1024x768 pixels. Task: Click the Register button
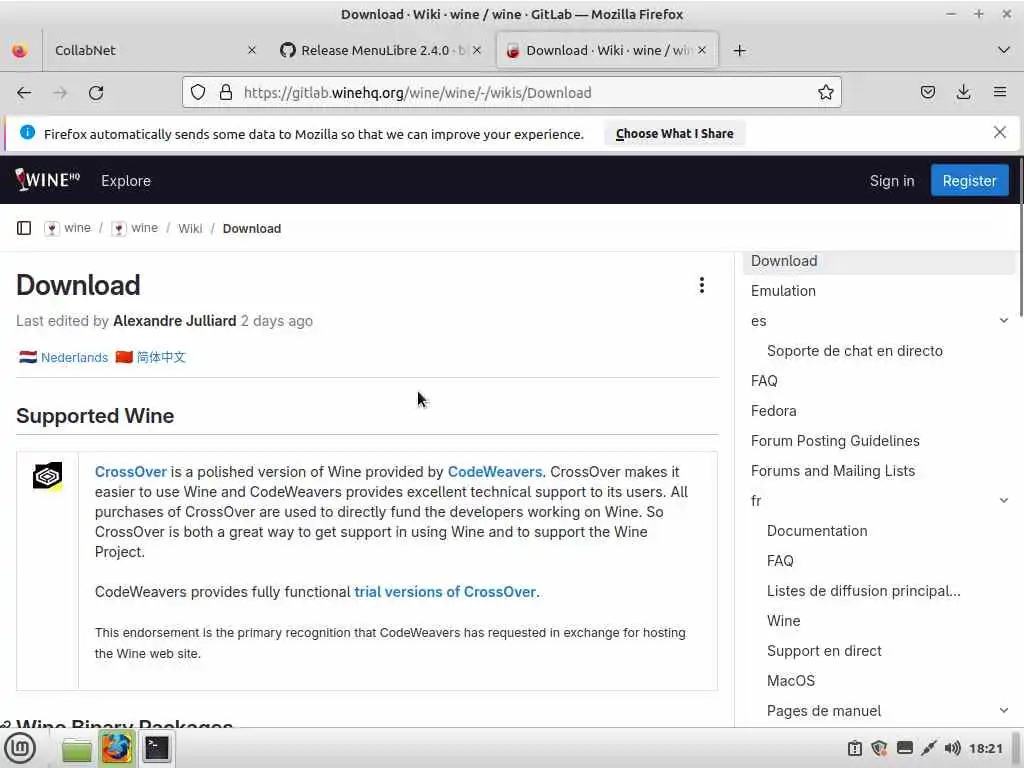tap(969, 181)
